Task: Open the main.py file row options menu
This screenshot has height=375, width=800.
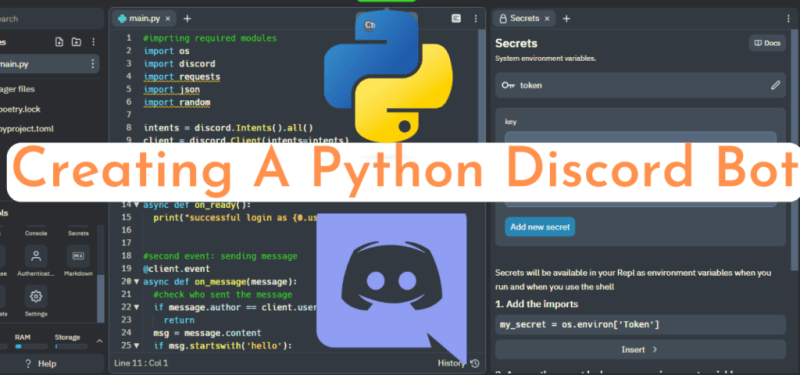Action: pyautogui.click(x=92, y=64)
